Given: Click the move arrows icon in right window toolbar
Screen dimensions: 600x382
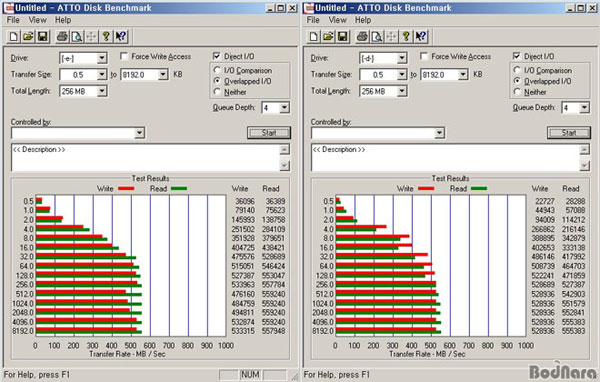Looking at the screenshot, I should pyautogui.click(x=391, y=36).
